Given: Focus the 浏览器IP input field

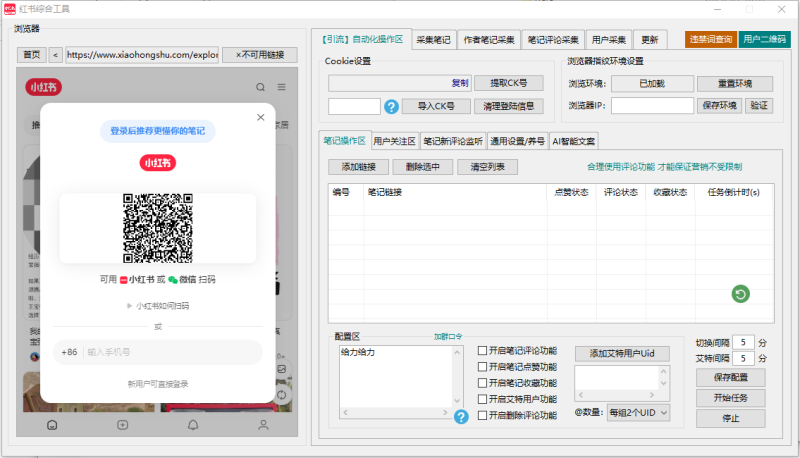Looking at the screenshot, I should (653, 106).
